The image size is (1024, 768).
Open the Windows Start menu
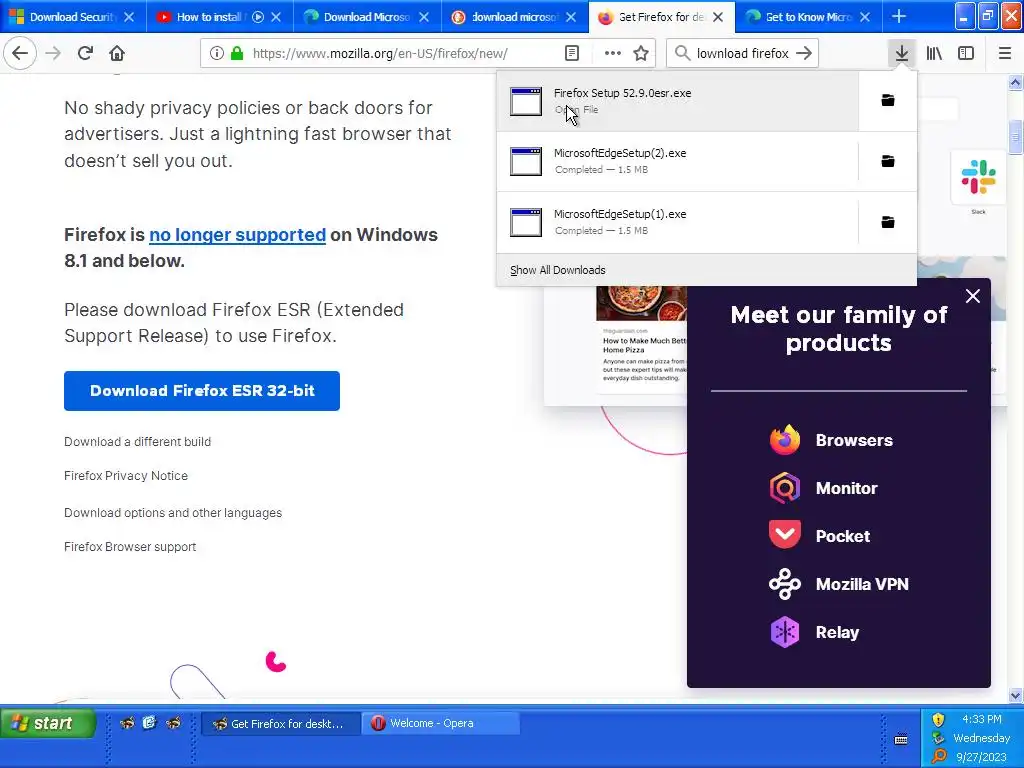pos(48,724)
